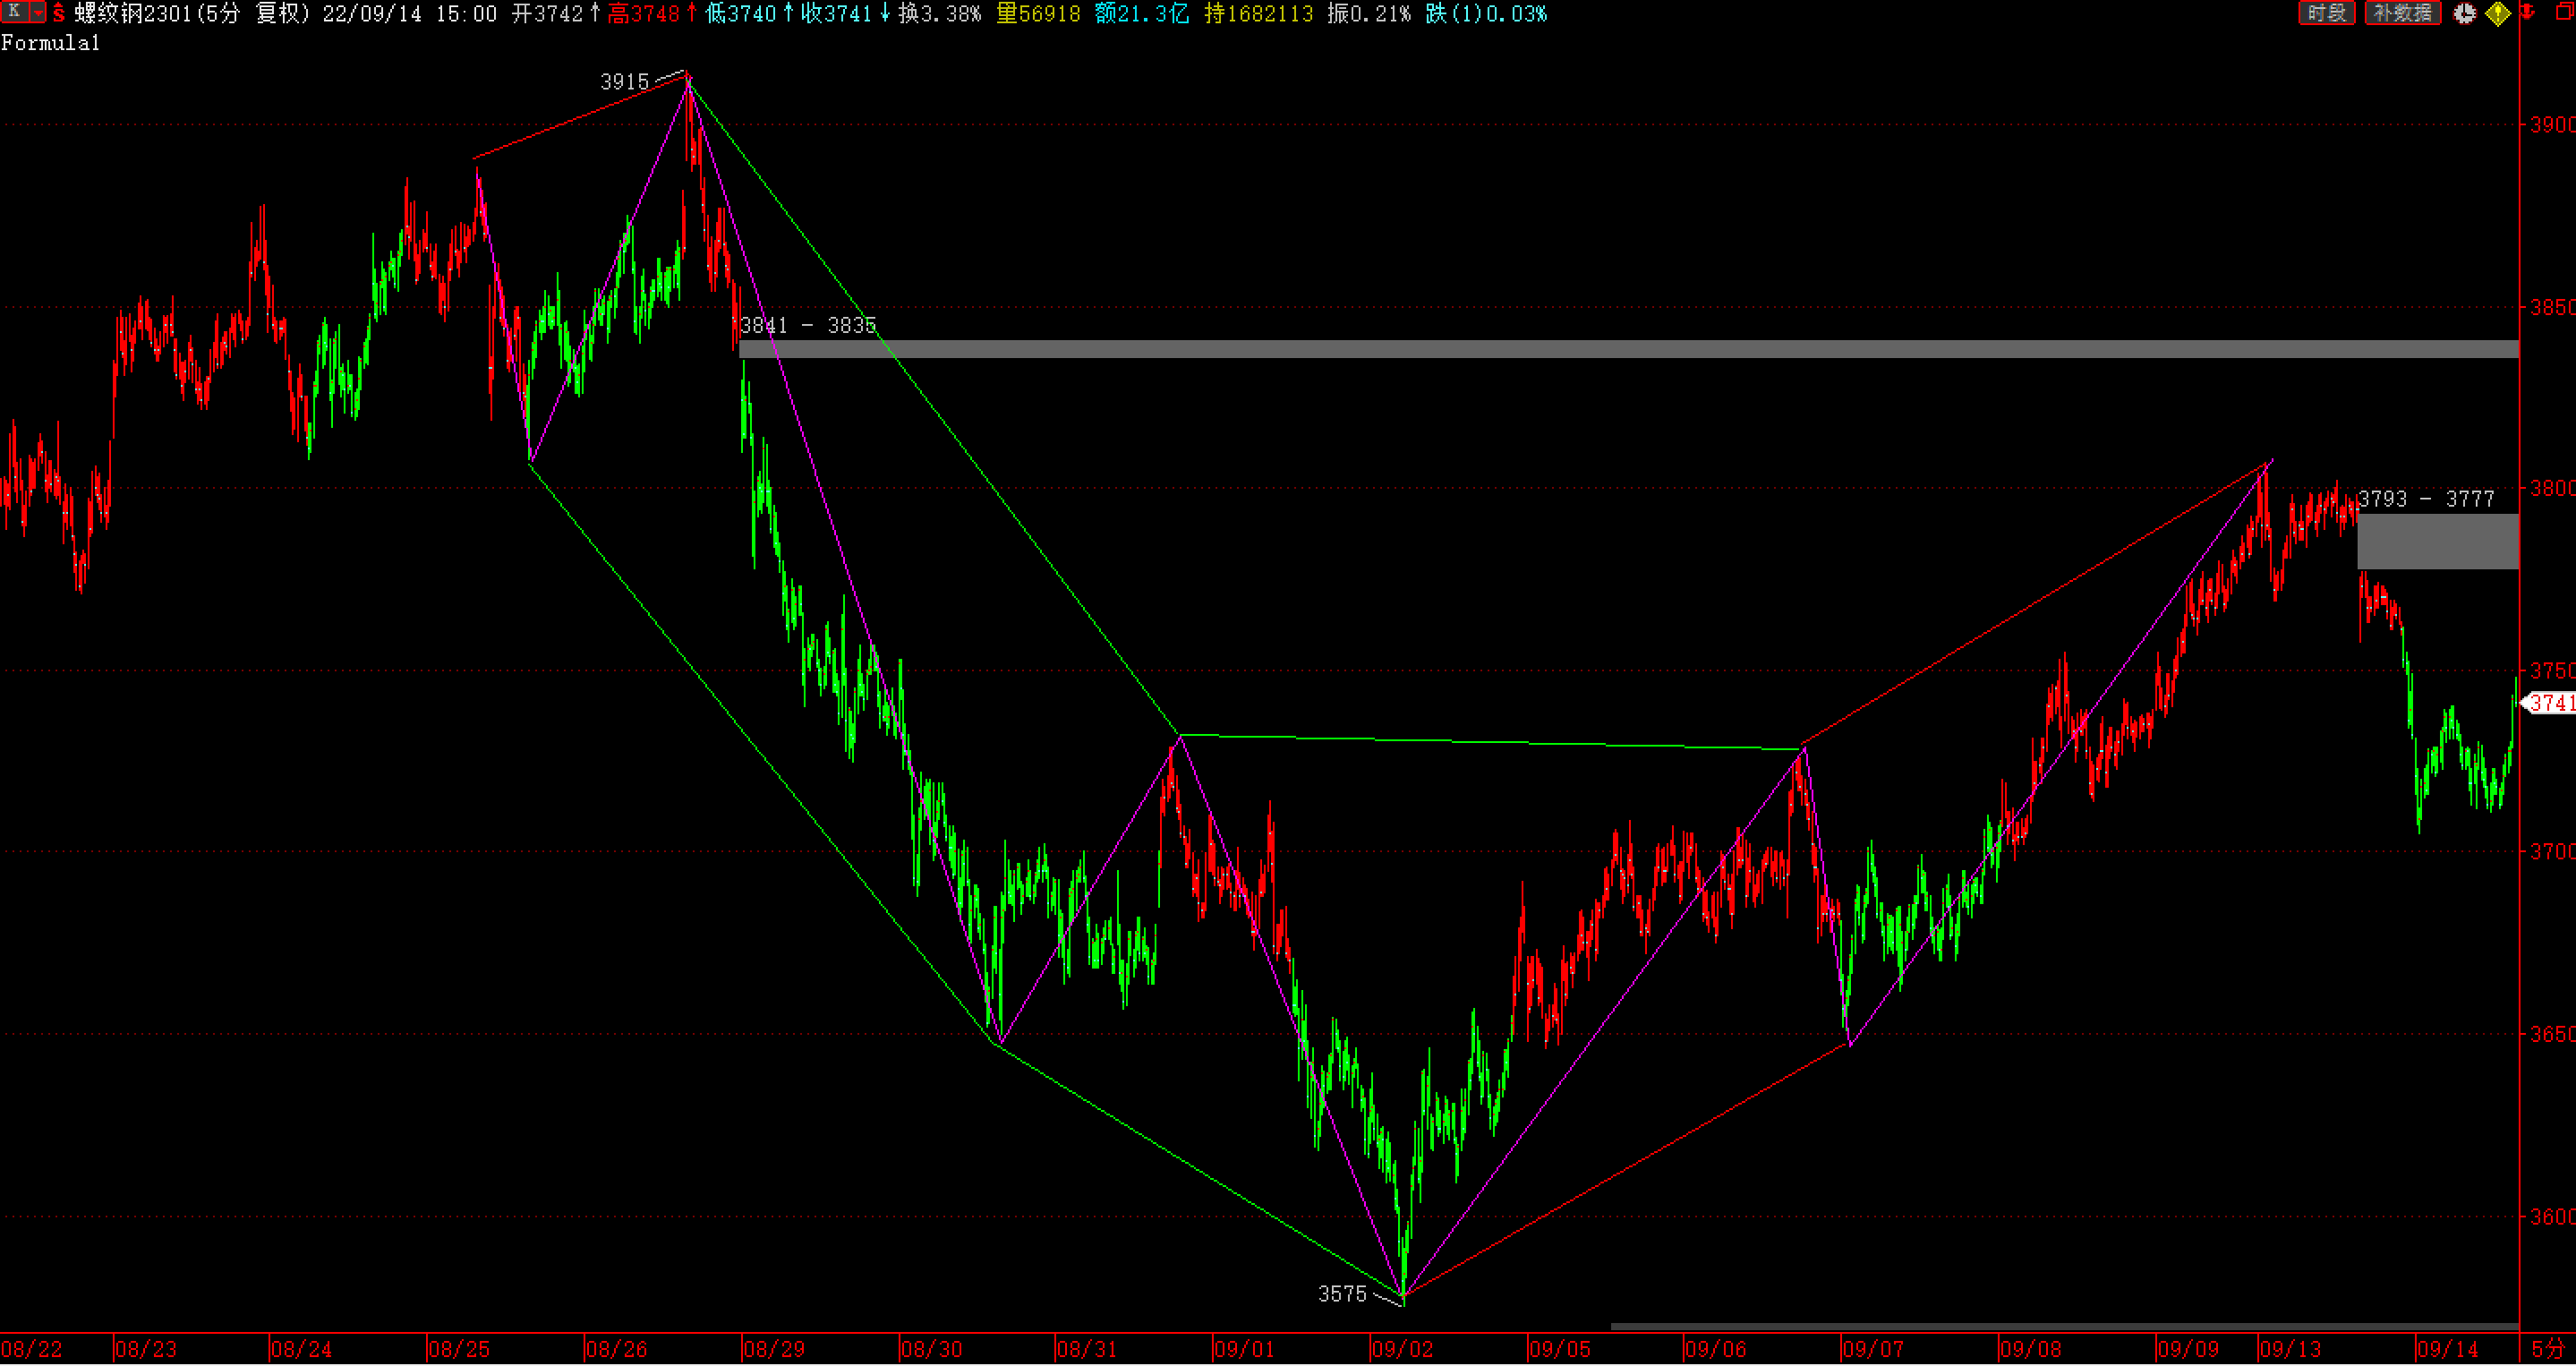Click the 补数据 button

(x=2402, y=13)
